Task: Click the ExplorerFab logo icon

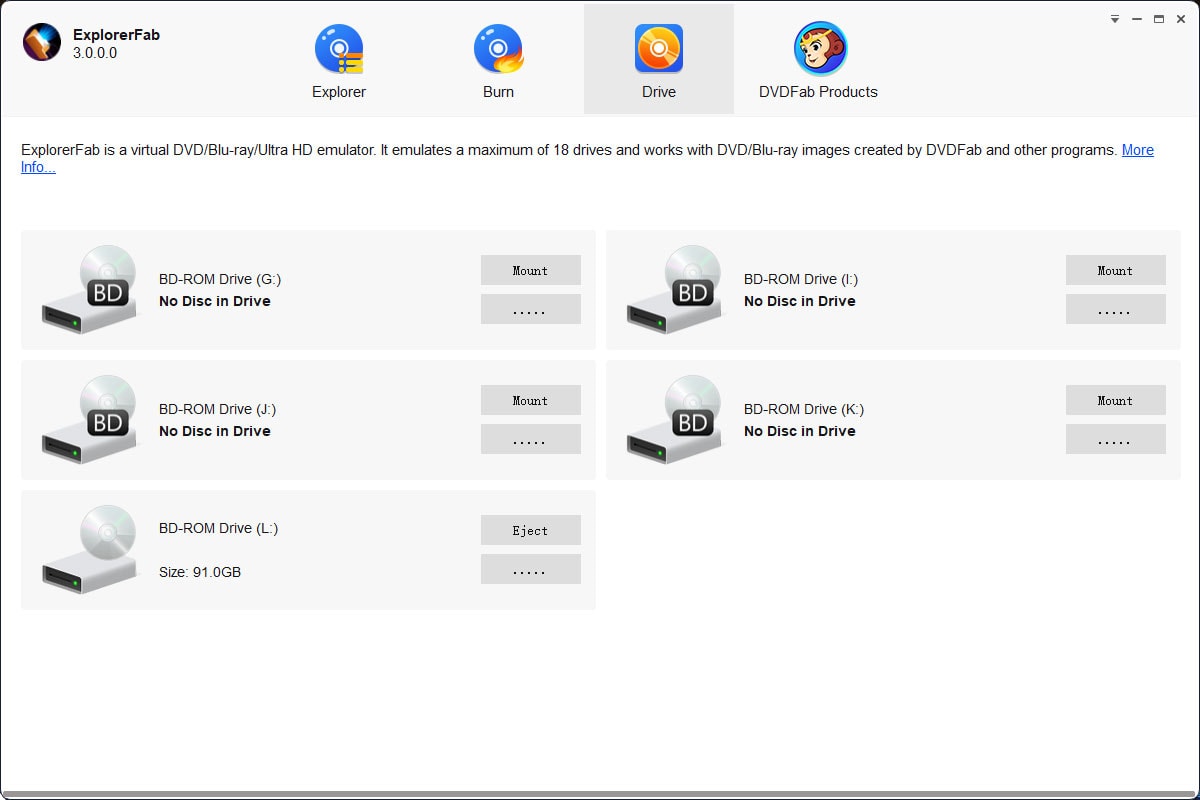Action: pyautogui.click(x=42, y=42)
